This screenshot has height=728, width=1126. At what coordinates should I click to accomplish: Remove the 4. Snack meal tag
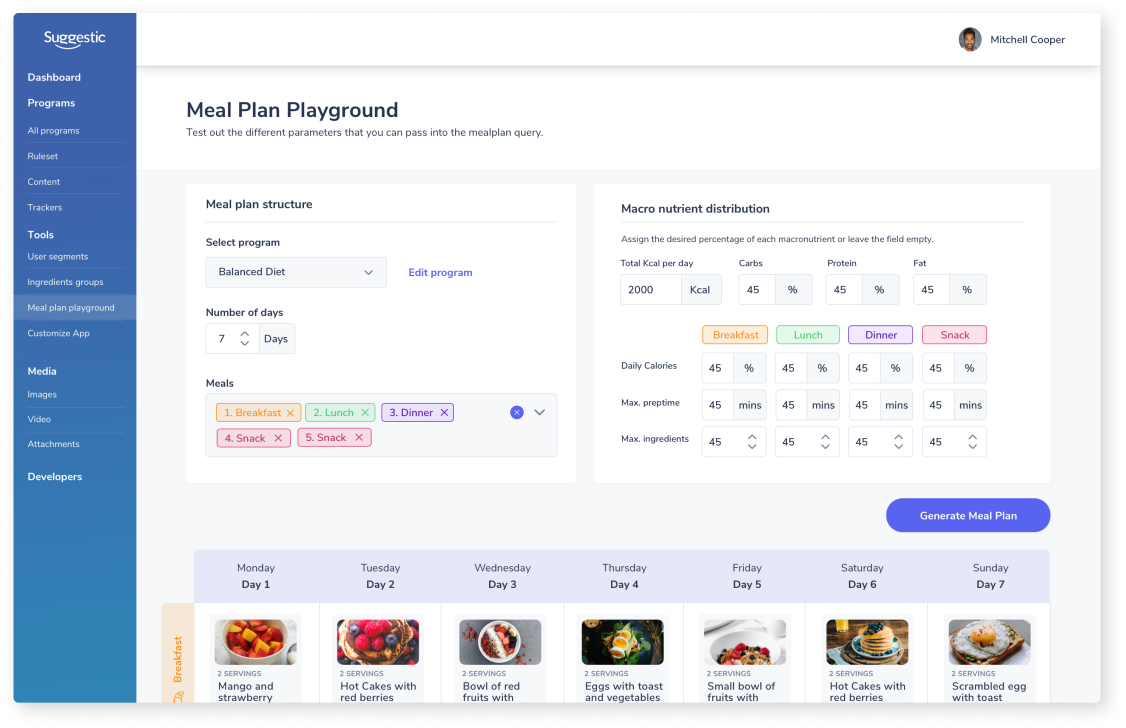[x=278, y=438]
